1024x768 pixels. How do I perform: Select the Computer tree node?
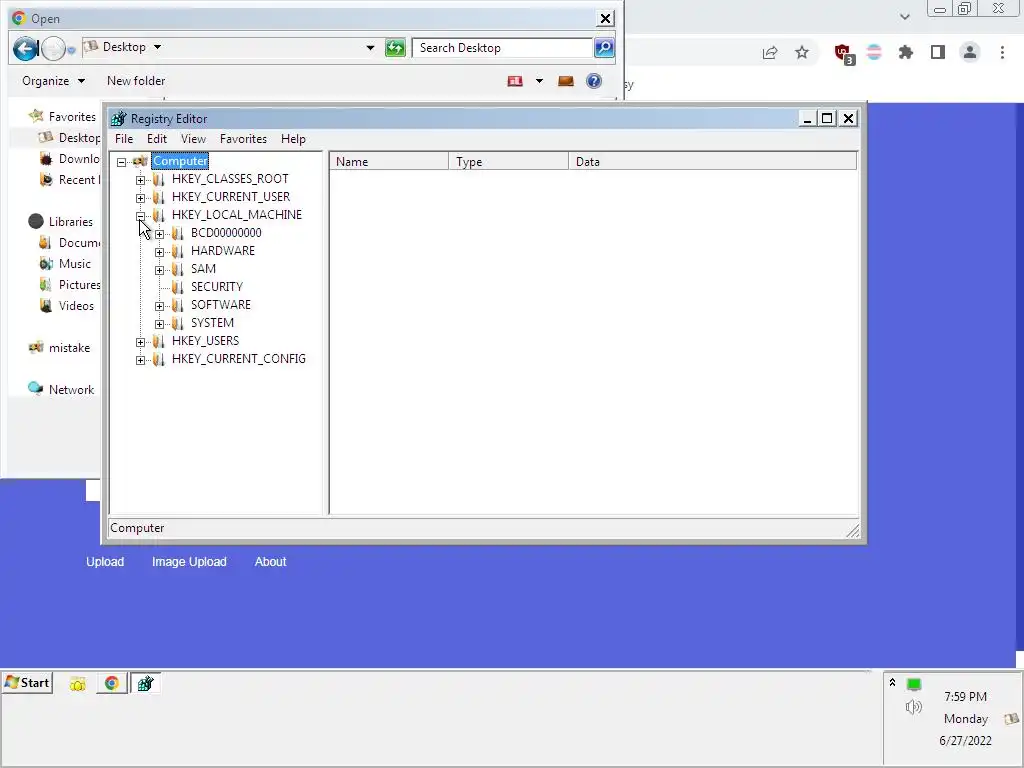pos(180,161)
